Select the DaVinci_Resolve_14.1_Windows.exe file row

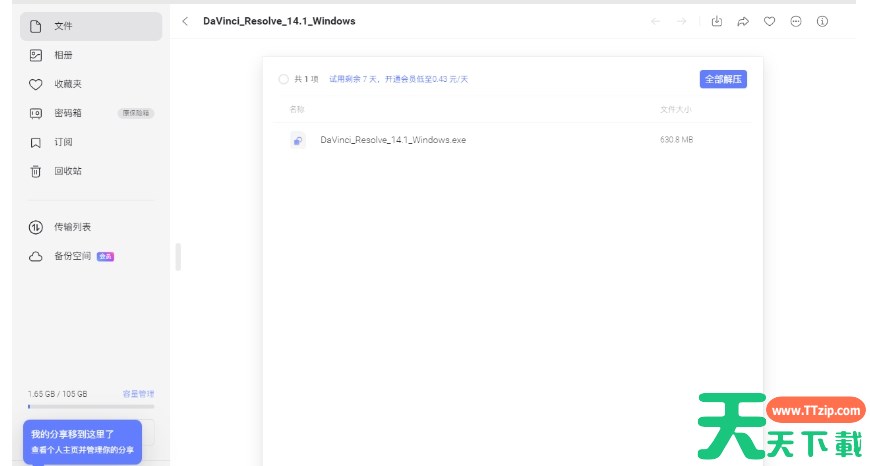click(500, 140)
